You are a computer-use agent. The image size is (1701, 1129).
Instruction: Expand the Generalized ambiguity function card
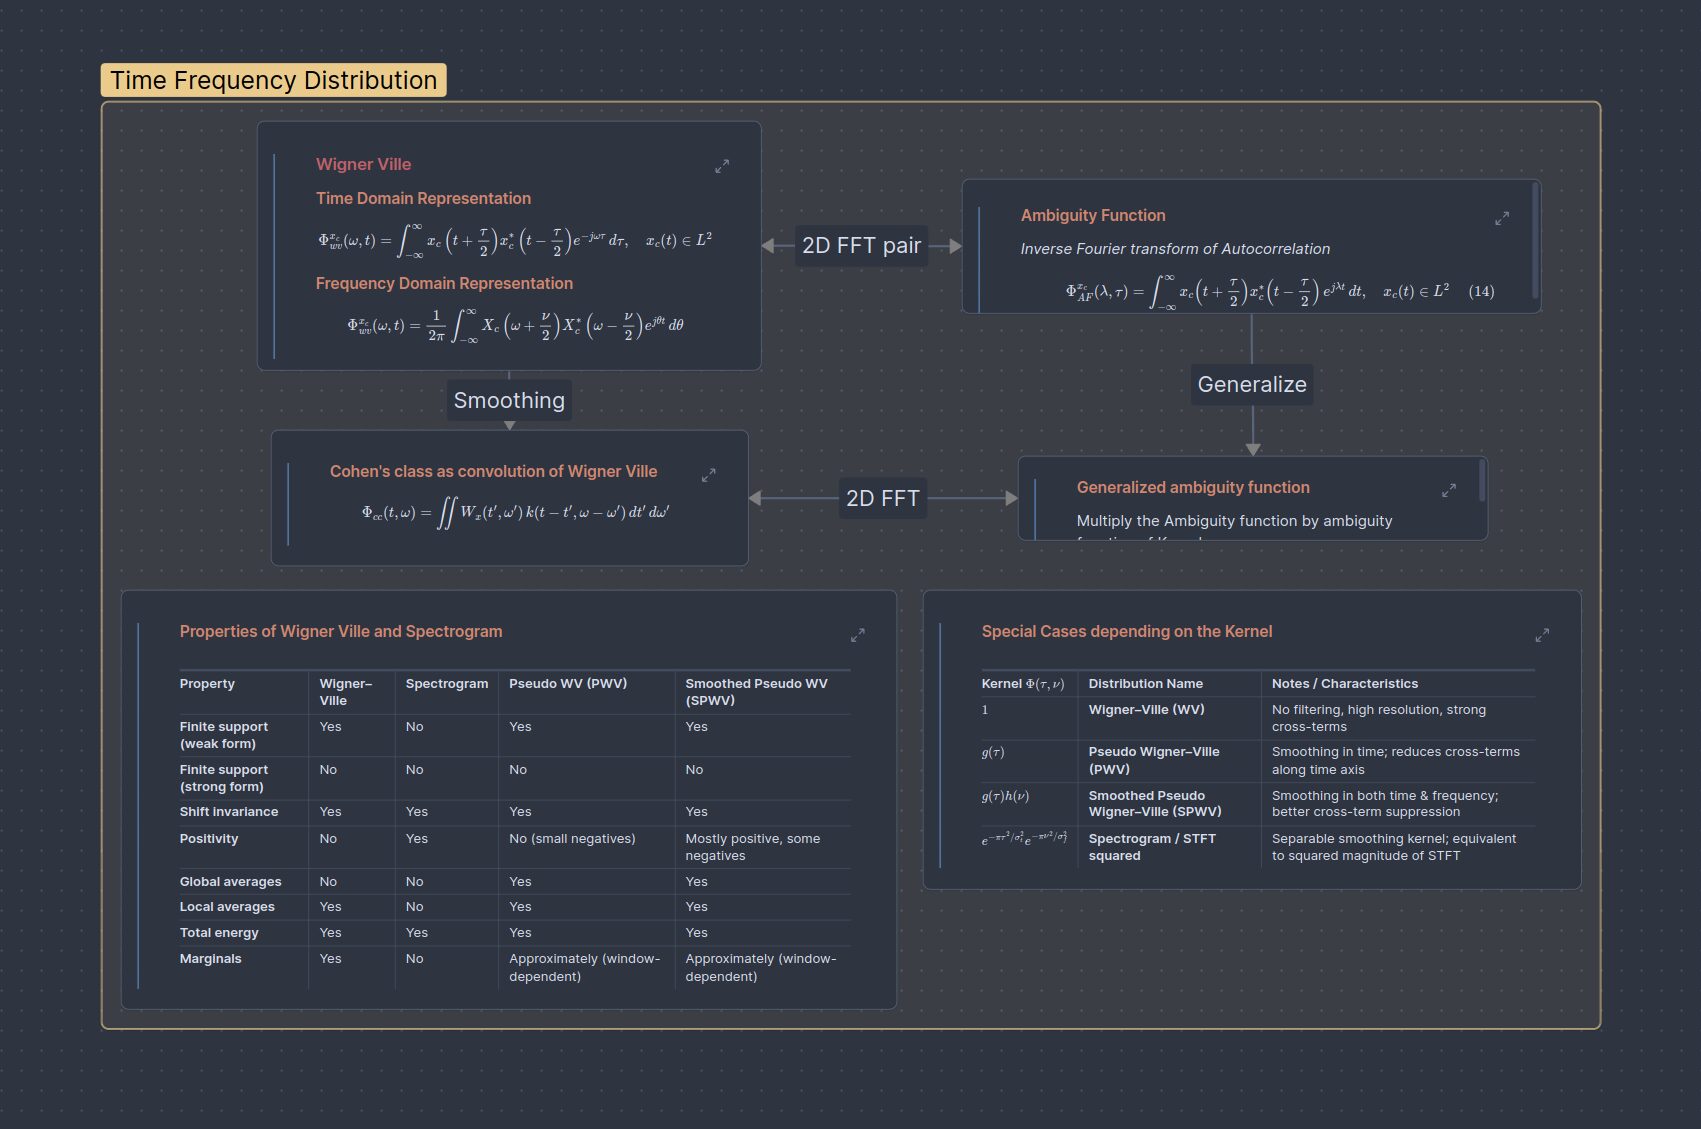tap(1448, 491)
